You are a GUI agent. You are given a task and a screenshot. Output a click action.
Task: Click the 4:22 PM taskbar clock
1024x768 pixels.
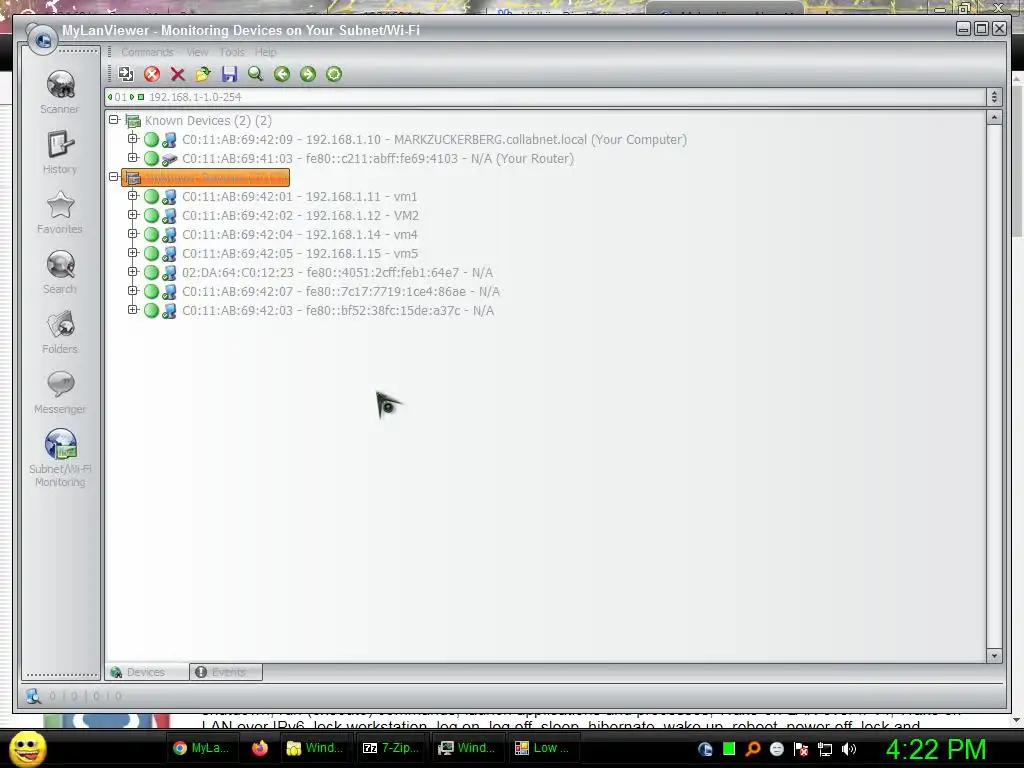click(x=936, y=749)
